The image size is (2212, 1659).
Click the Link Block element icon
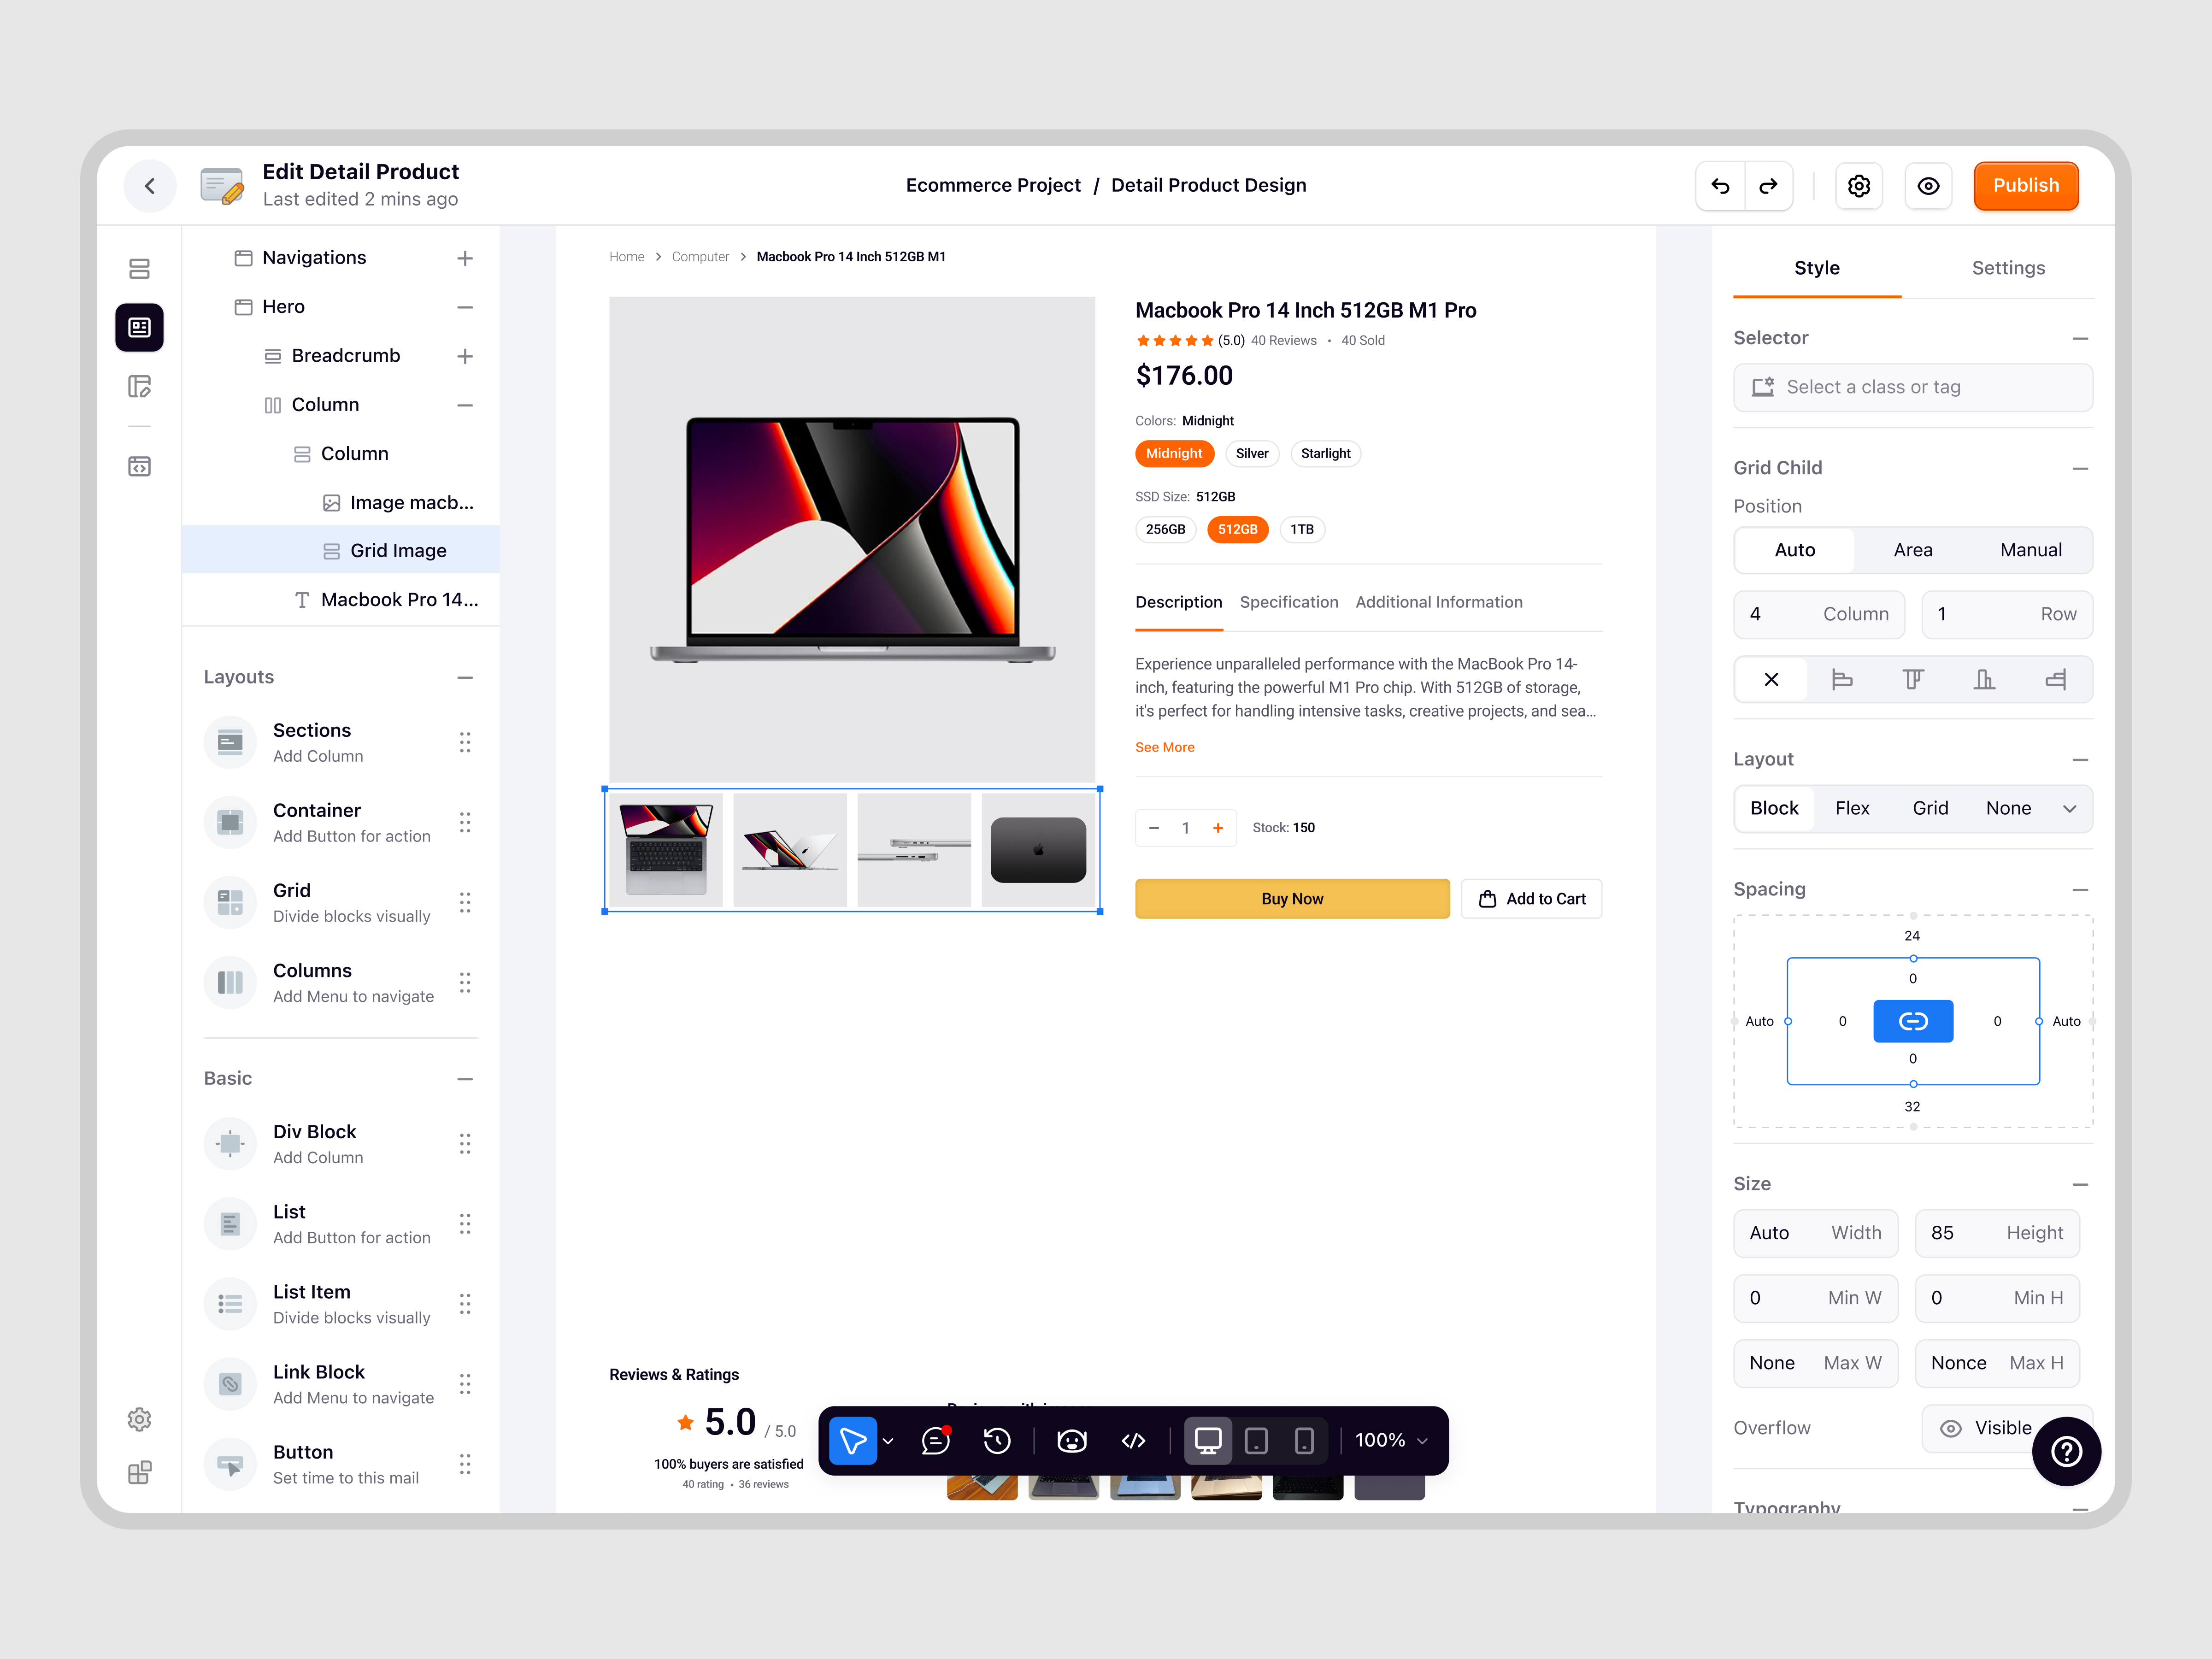coord(230,1384)
